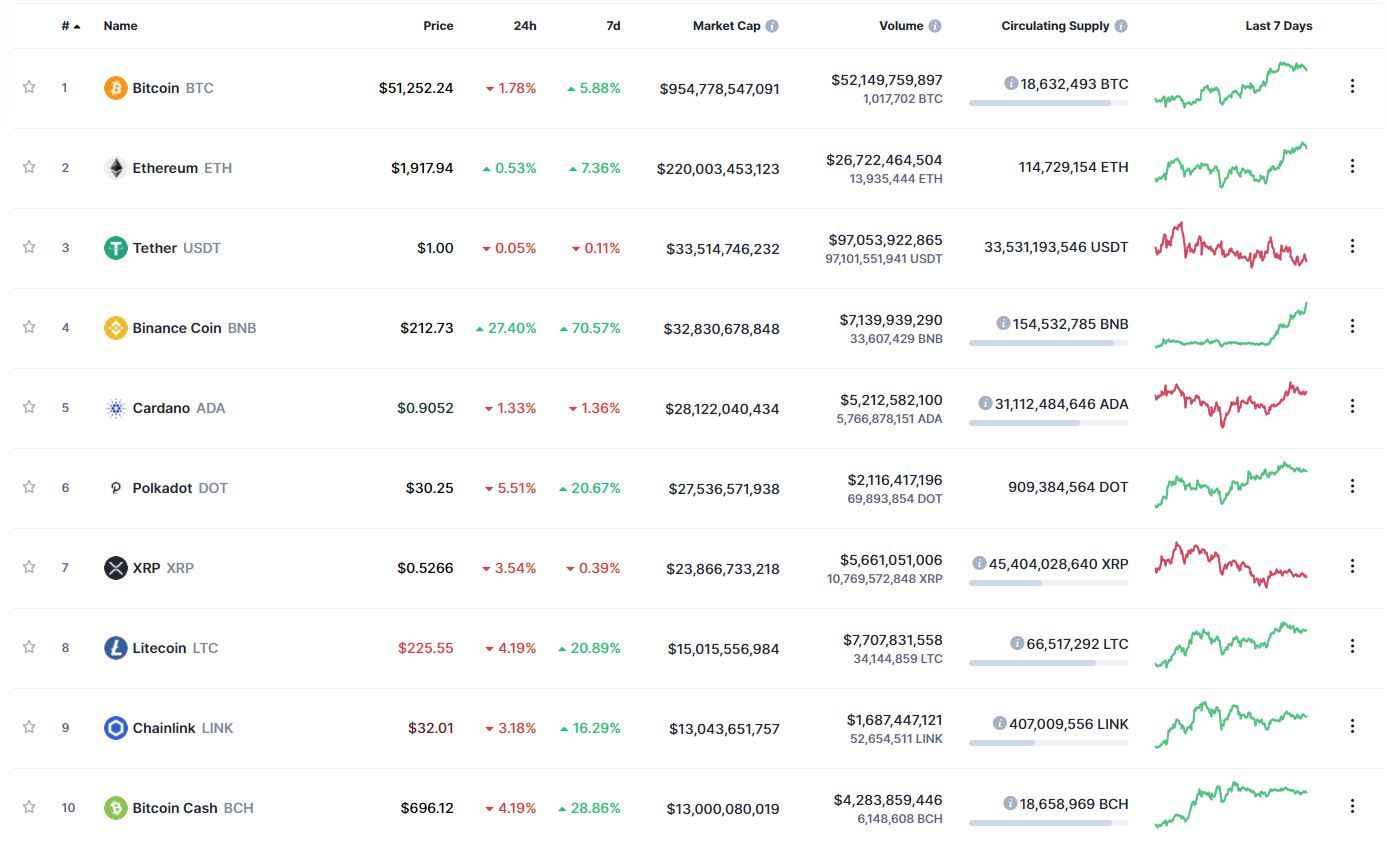Screen dimensions: 1387x845
Task: Toggle the watchlist star for Bitcoin Cash
Action: click(x=29, y=807)
